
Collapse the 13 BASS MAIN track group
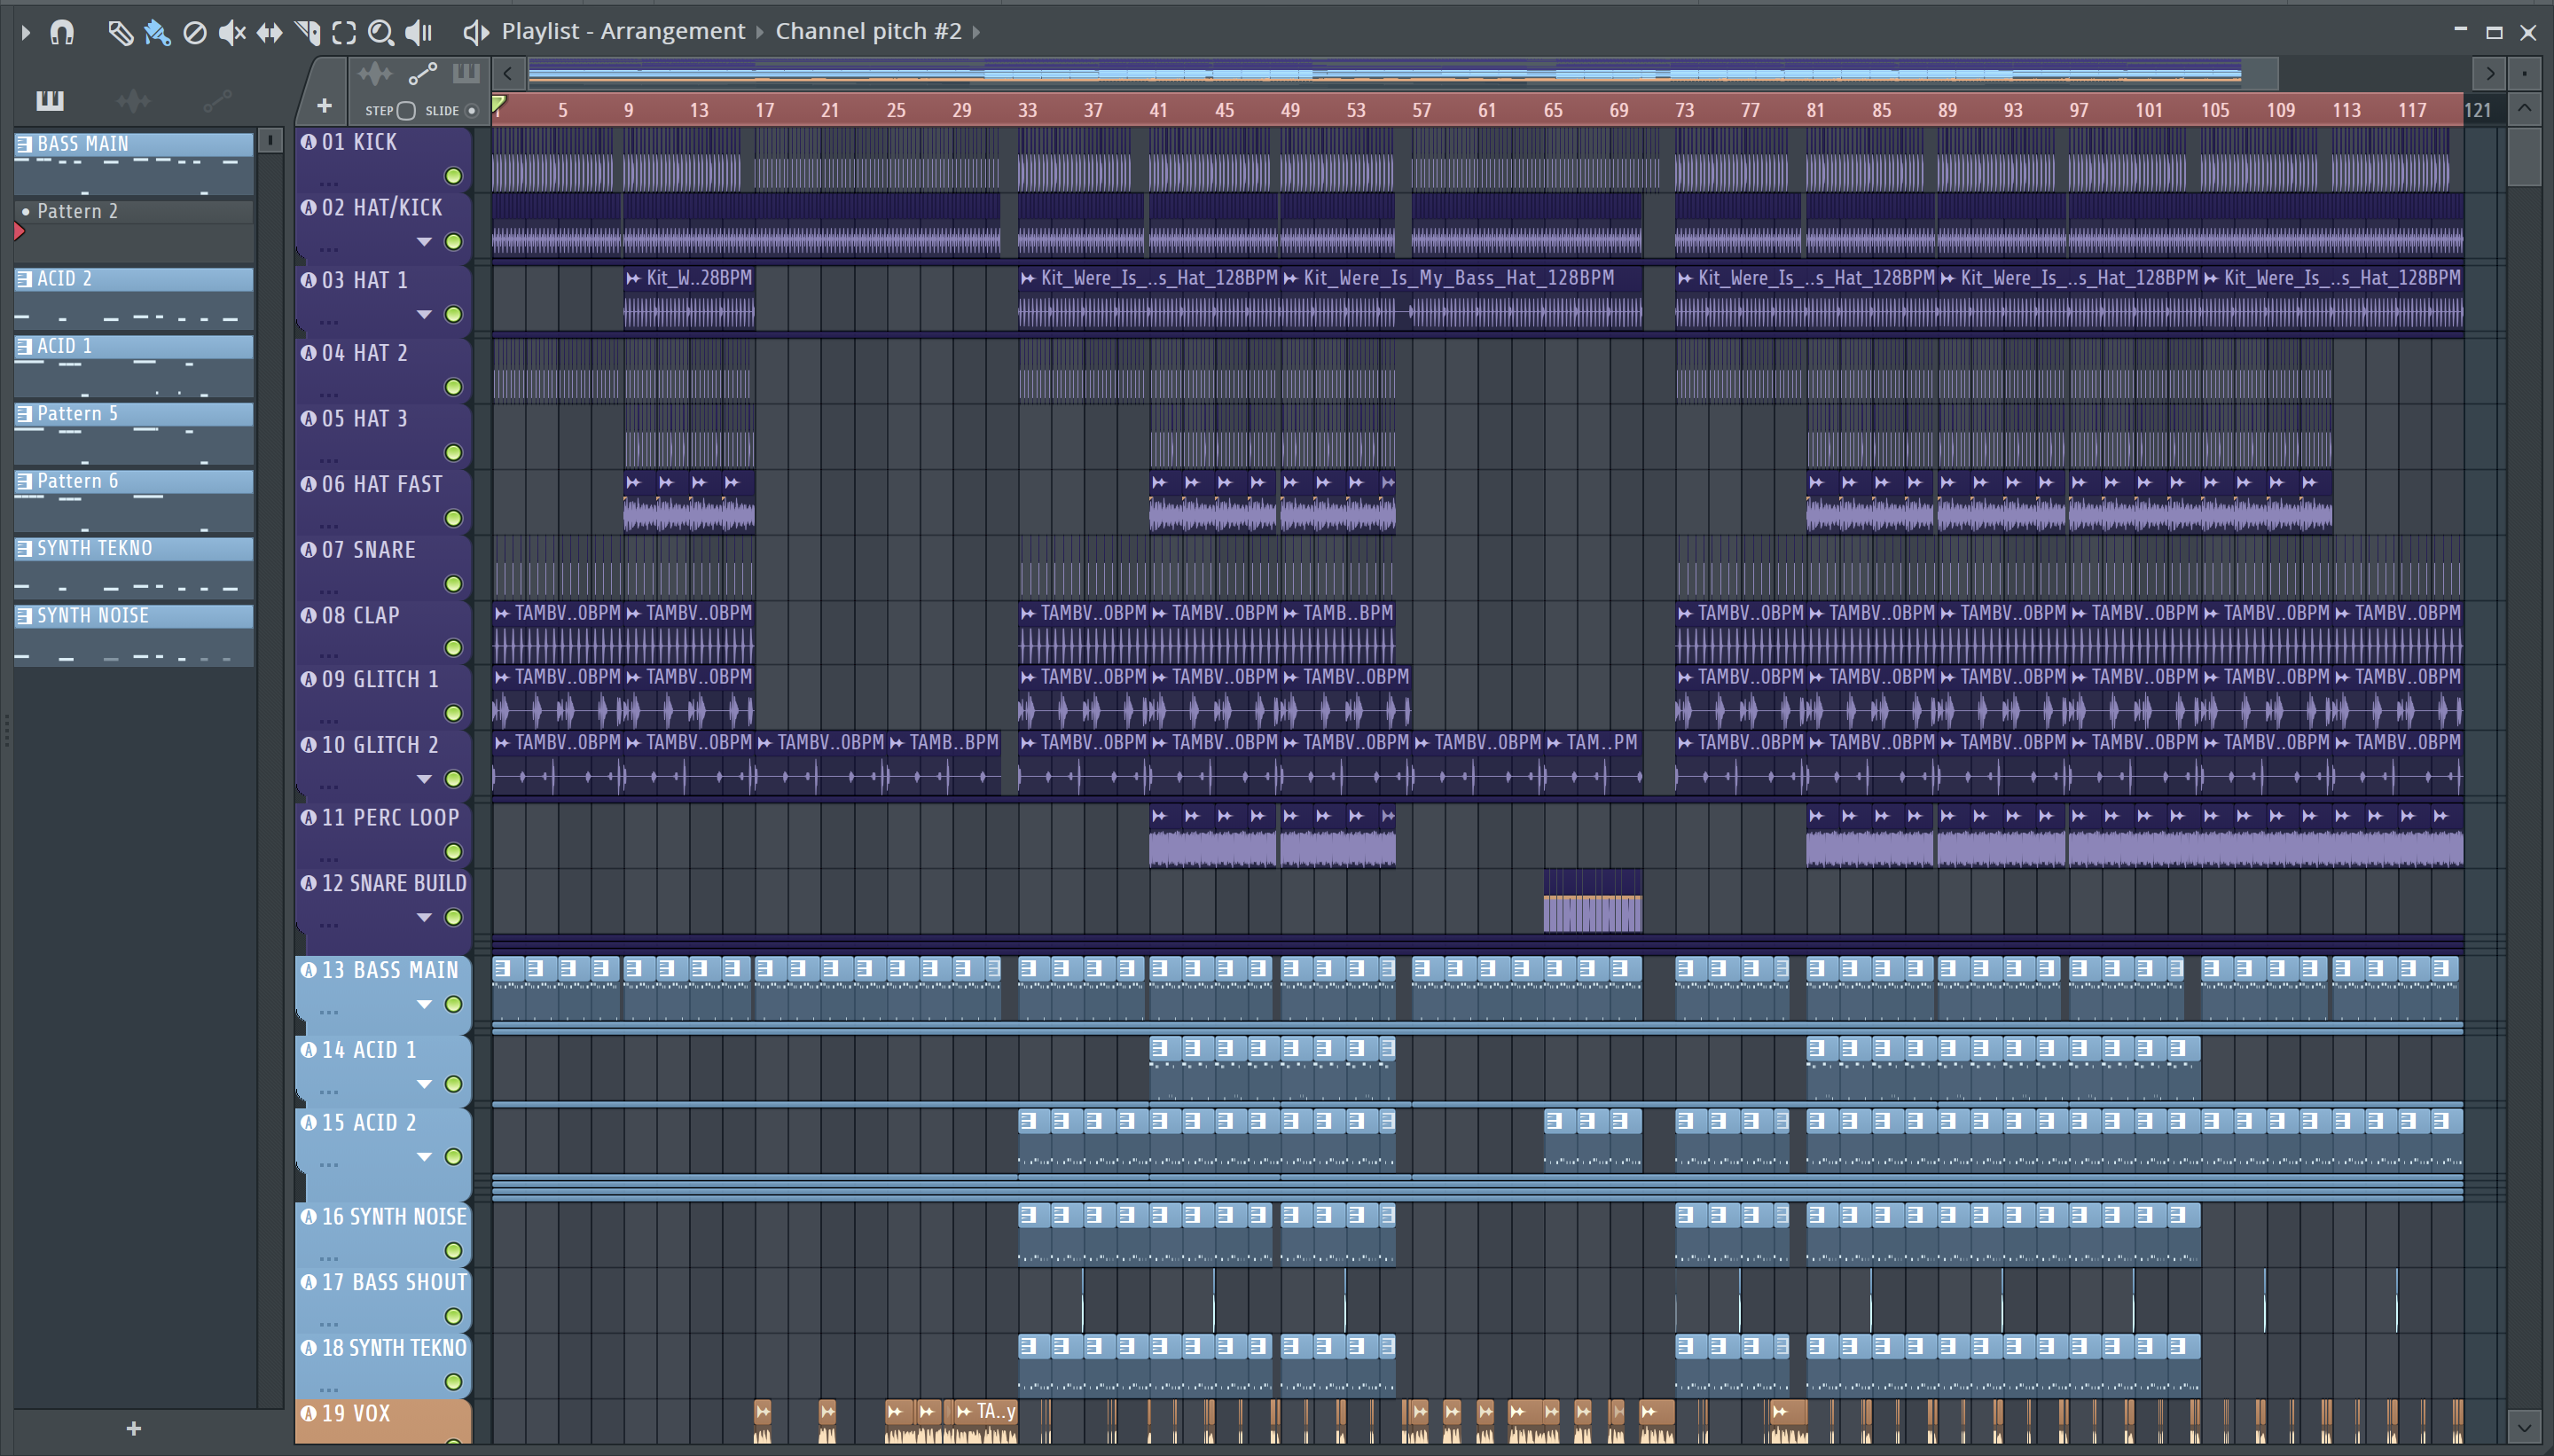click(x=424, y=1004)
